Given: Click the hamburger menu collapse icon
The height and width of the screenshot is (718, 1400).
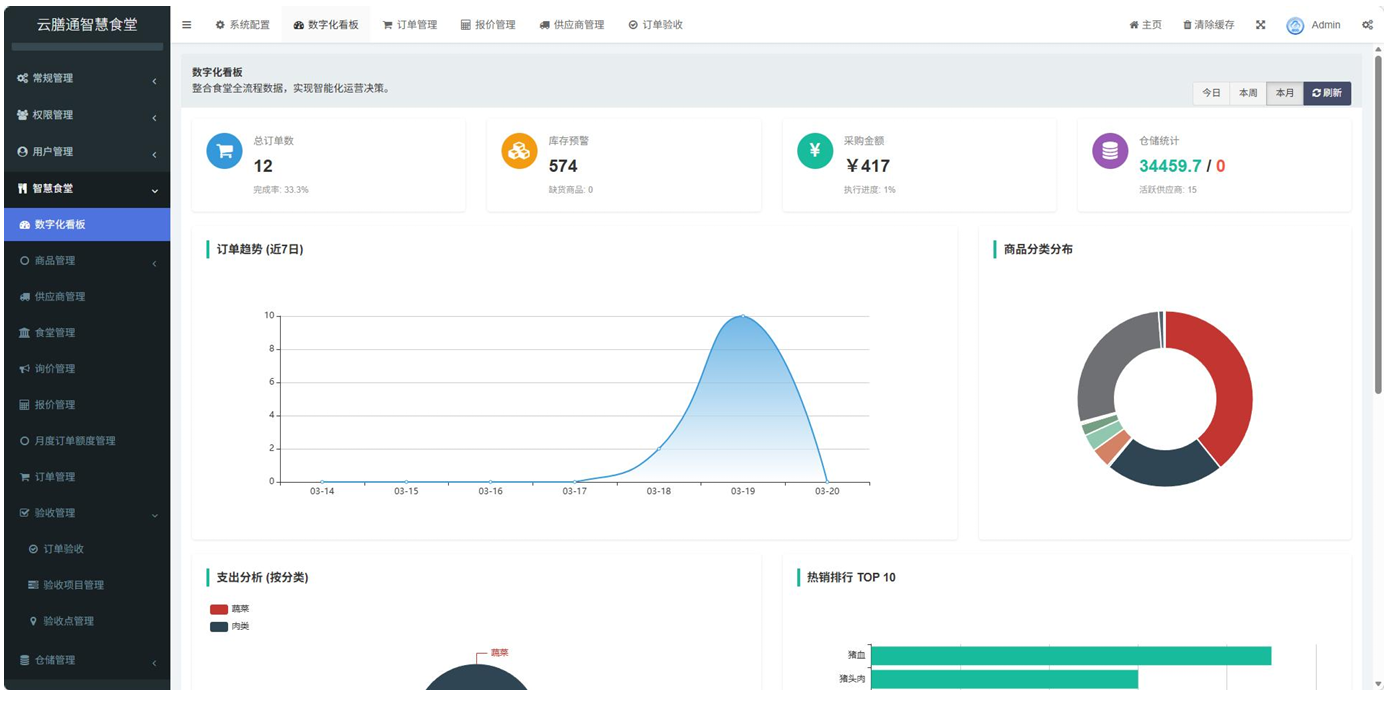Looking at the screenshot, I should click(x=186, y=25).
